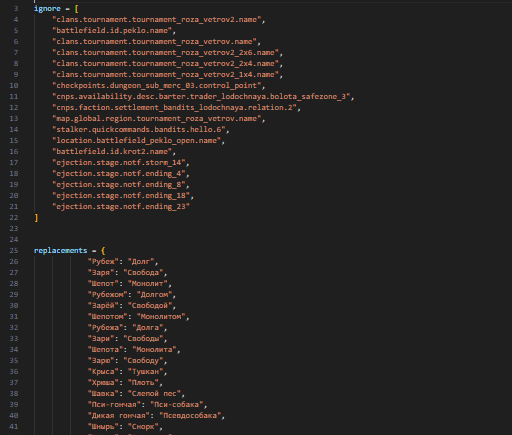This screenshot has height=435, width=512.
Task: Click the key "Зарю"
Action: (x=101, y=361)
